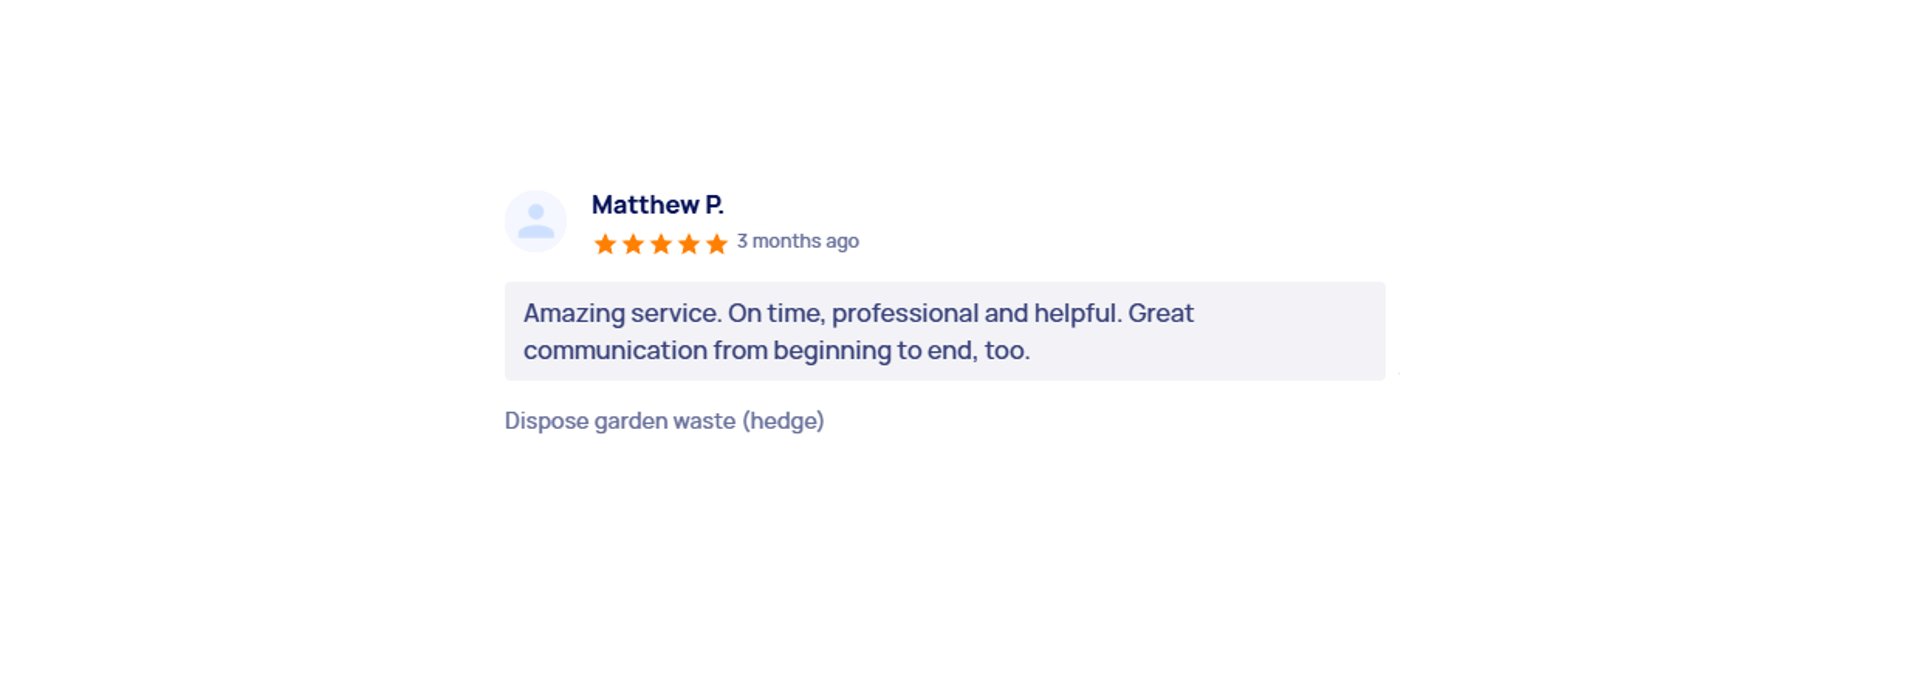Click the word 'helpful' in the review
The height and width of the screenshot is (681, 1920).
pyautogui.click(x=1075, y=313)
